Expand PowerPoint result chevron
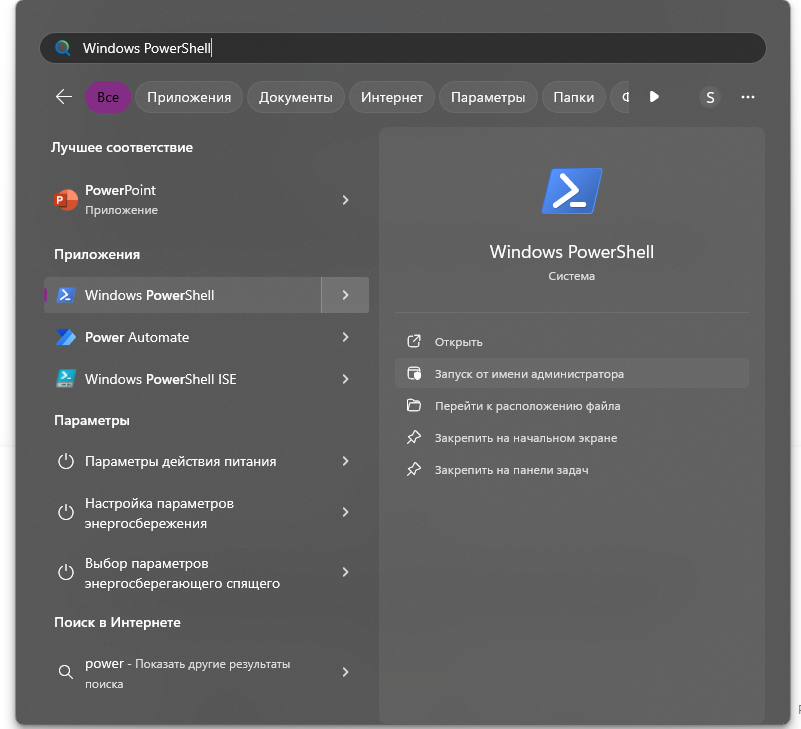Viewport: 801px width, 729px height. coord(345,200)
